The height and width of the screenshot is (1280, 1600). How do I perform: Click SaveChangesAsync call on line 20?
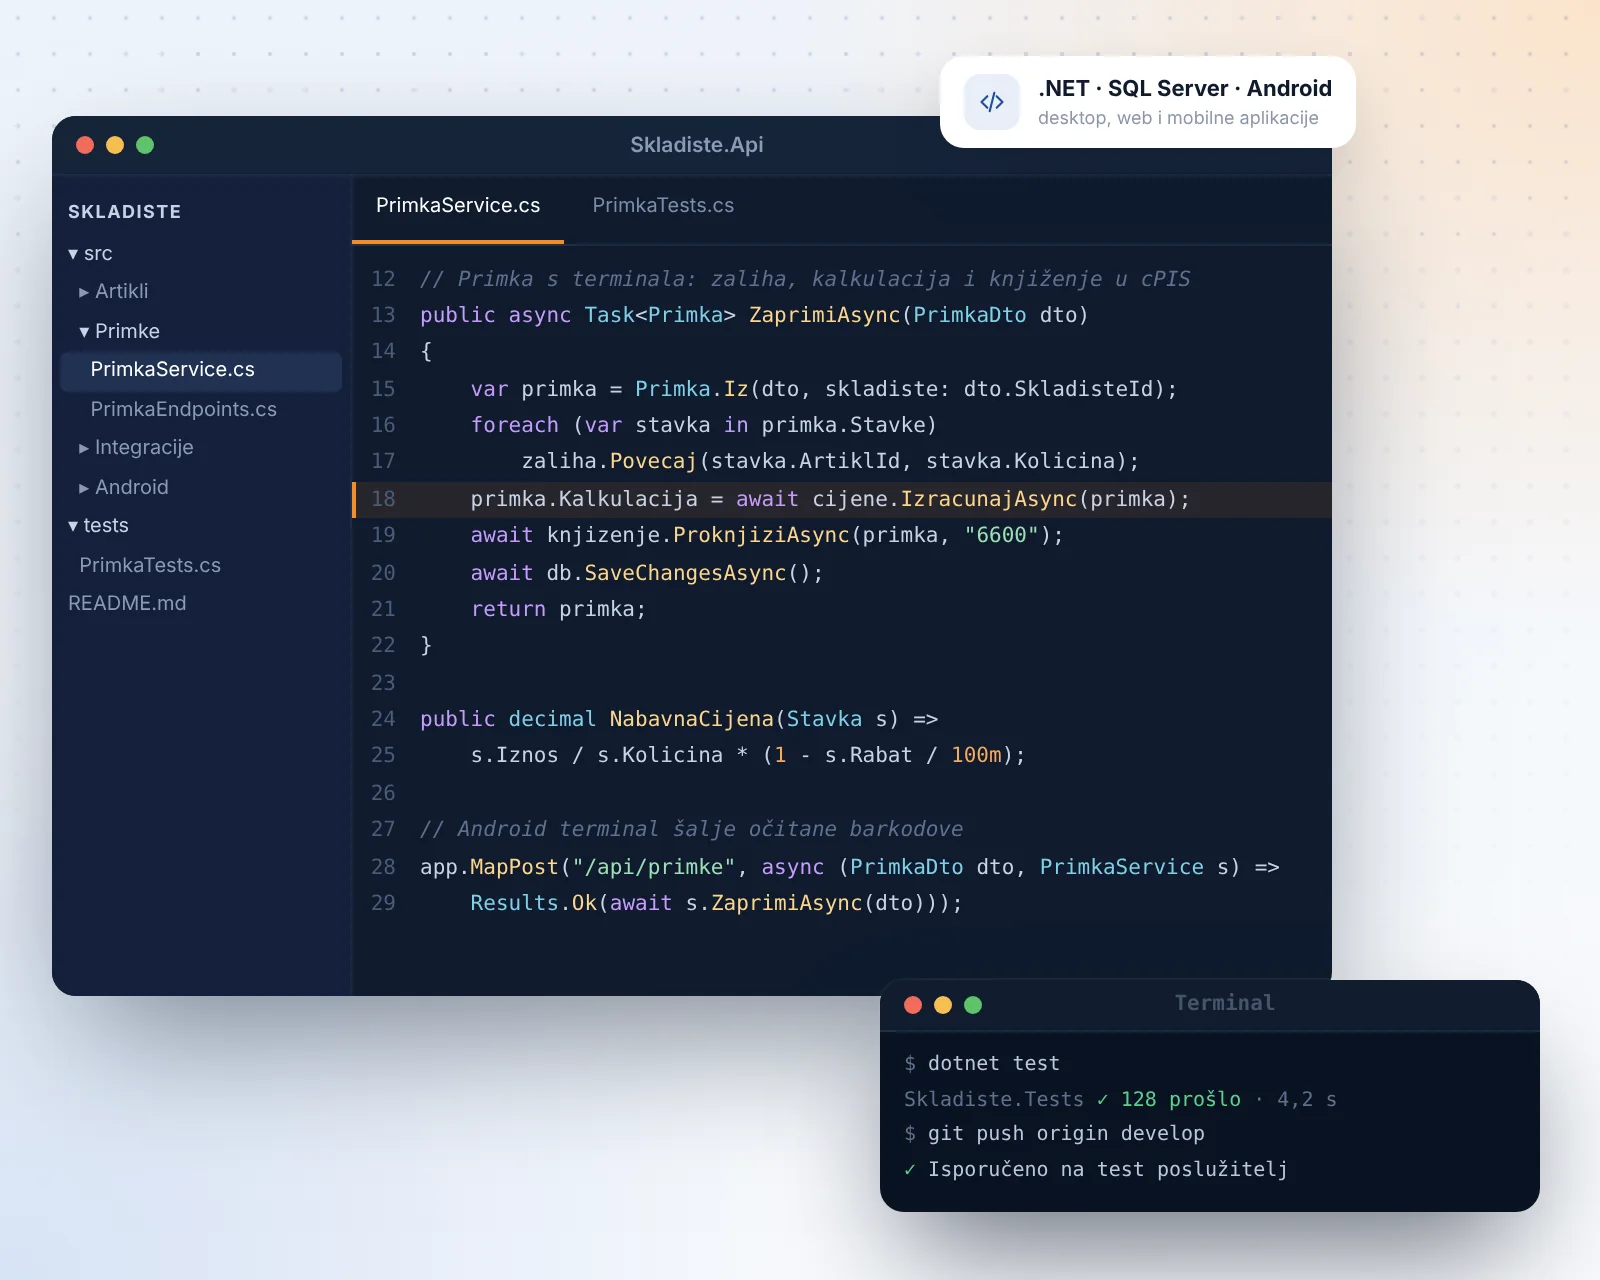685,573
